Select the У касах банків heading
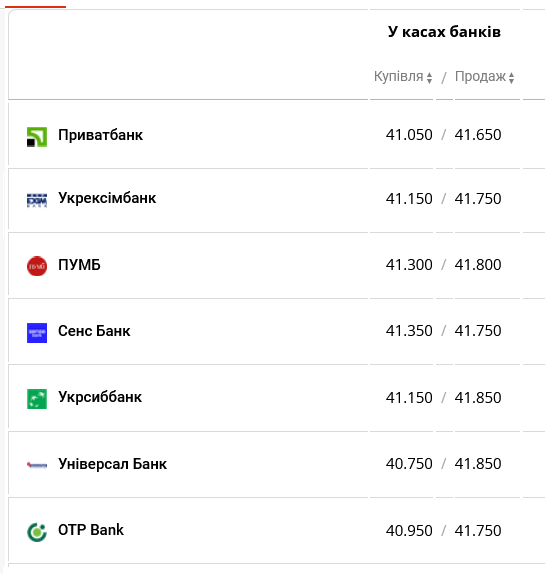545x574 pixels. coord(444,32)
